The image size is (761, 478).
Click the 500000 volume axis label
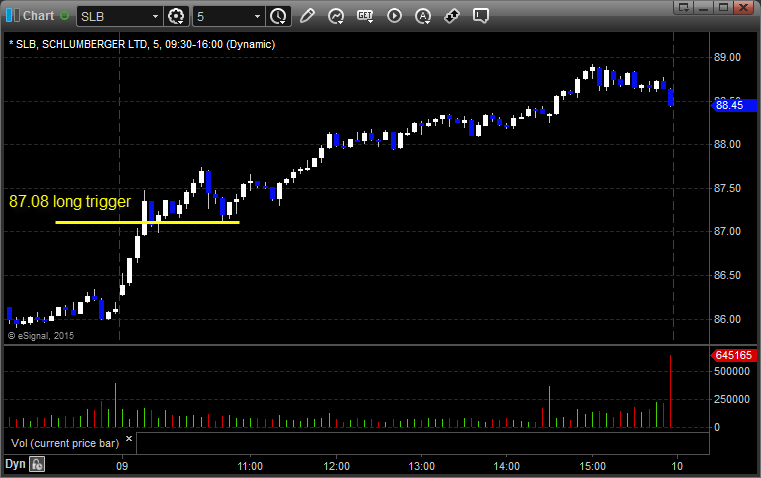click(732, 371)
